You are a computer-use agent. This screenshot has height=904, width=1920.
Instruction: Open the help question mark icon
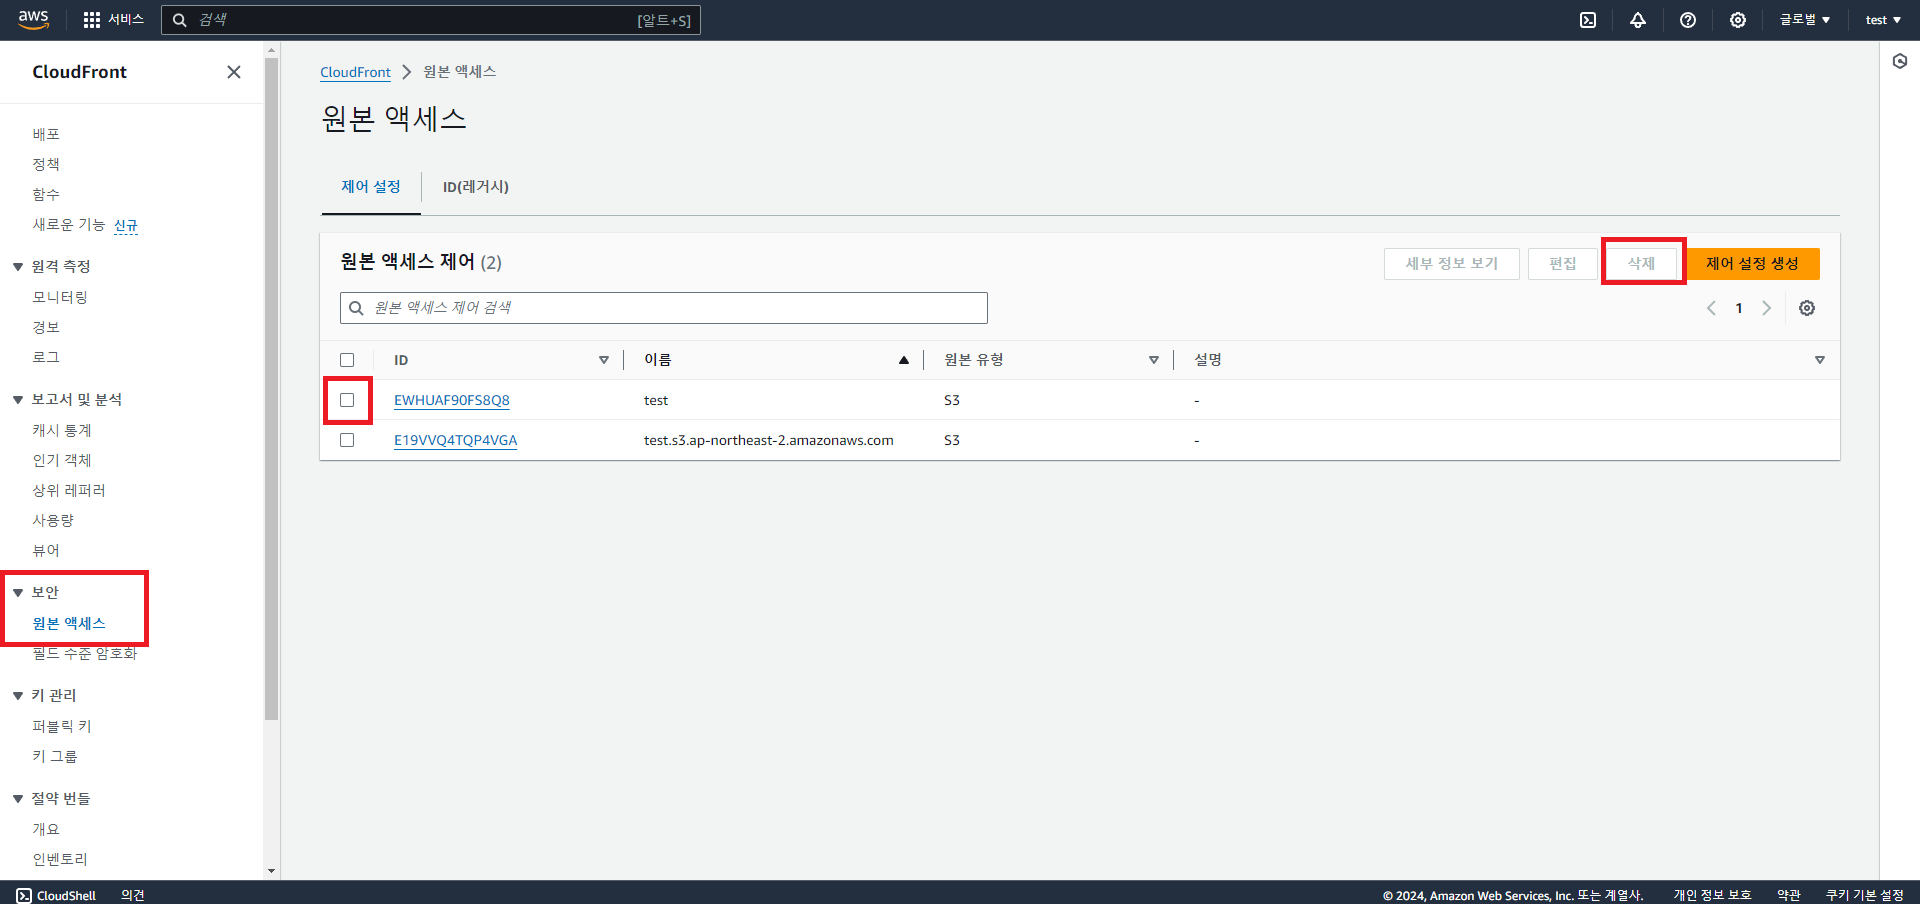click(x=1688, y=20)
